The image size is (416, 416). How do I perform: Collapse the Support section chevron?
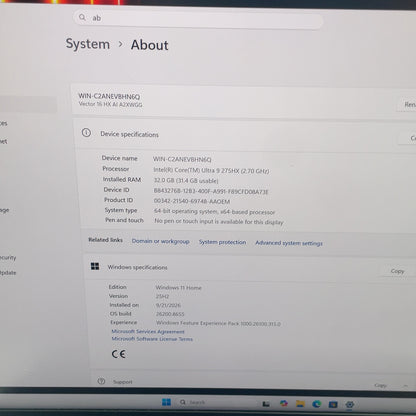click(405, 386)
